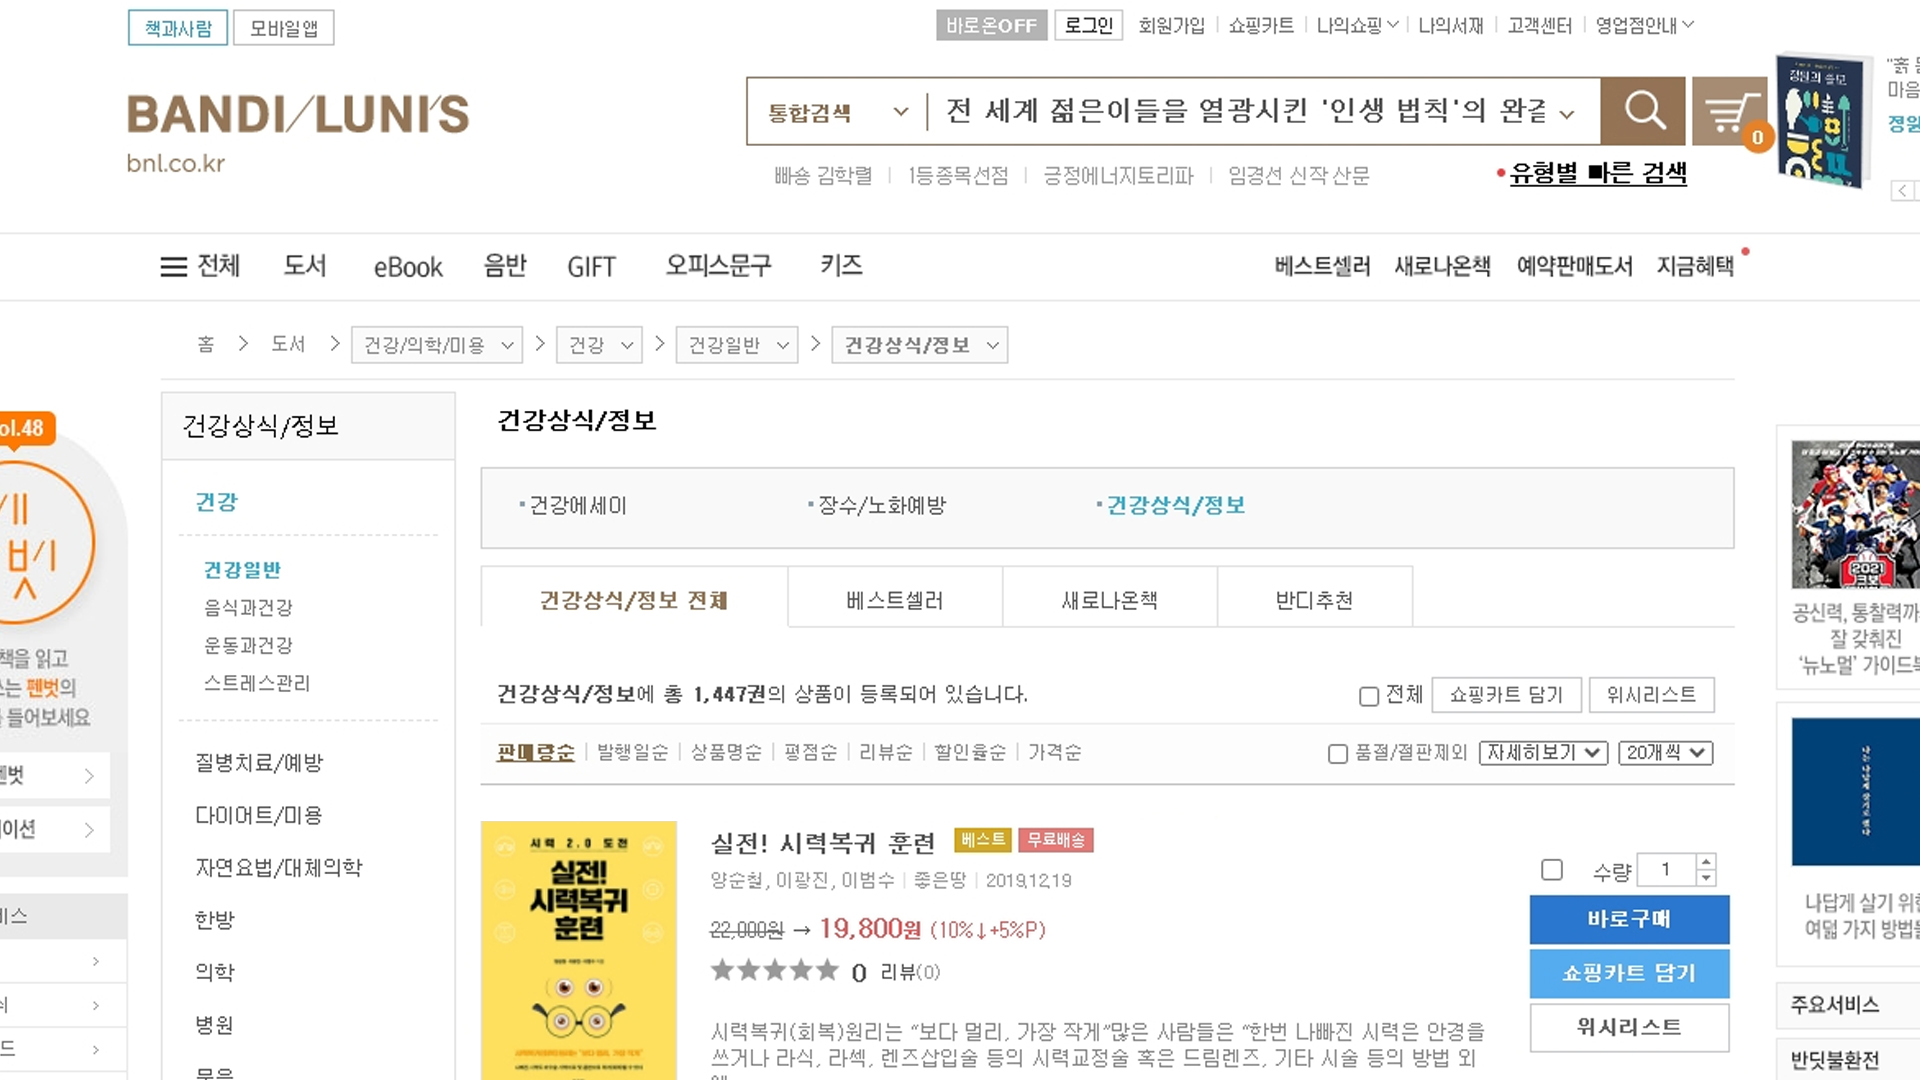The height and width of the screenshot is (1080, 1920).
Task: Open the 건강상식/정보 breadcrumb dropdown
Action: (x=920, y=345)
